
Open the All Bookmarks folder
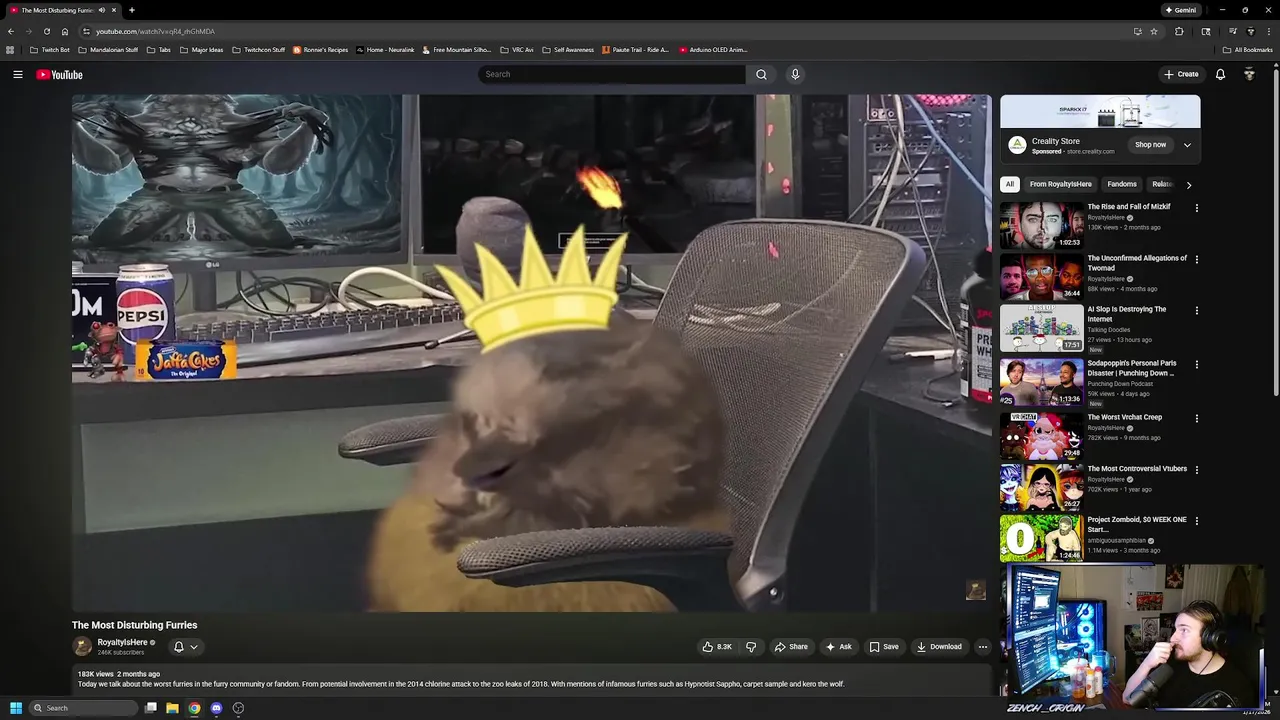click(x=1247, y=50)
